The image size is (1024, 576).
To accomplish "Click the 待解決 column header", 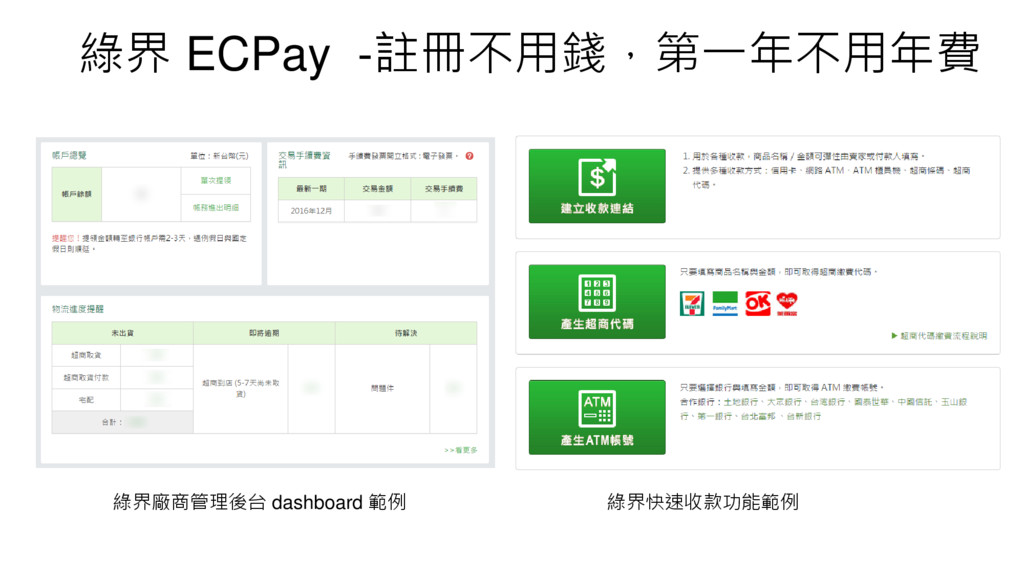I will coord(406,333).
